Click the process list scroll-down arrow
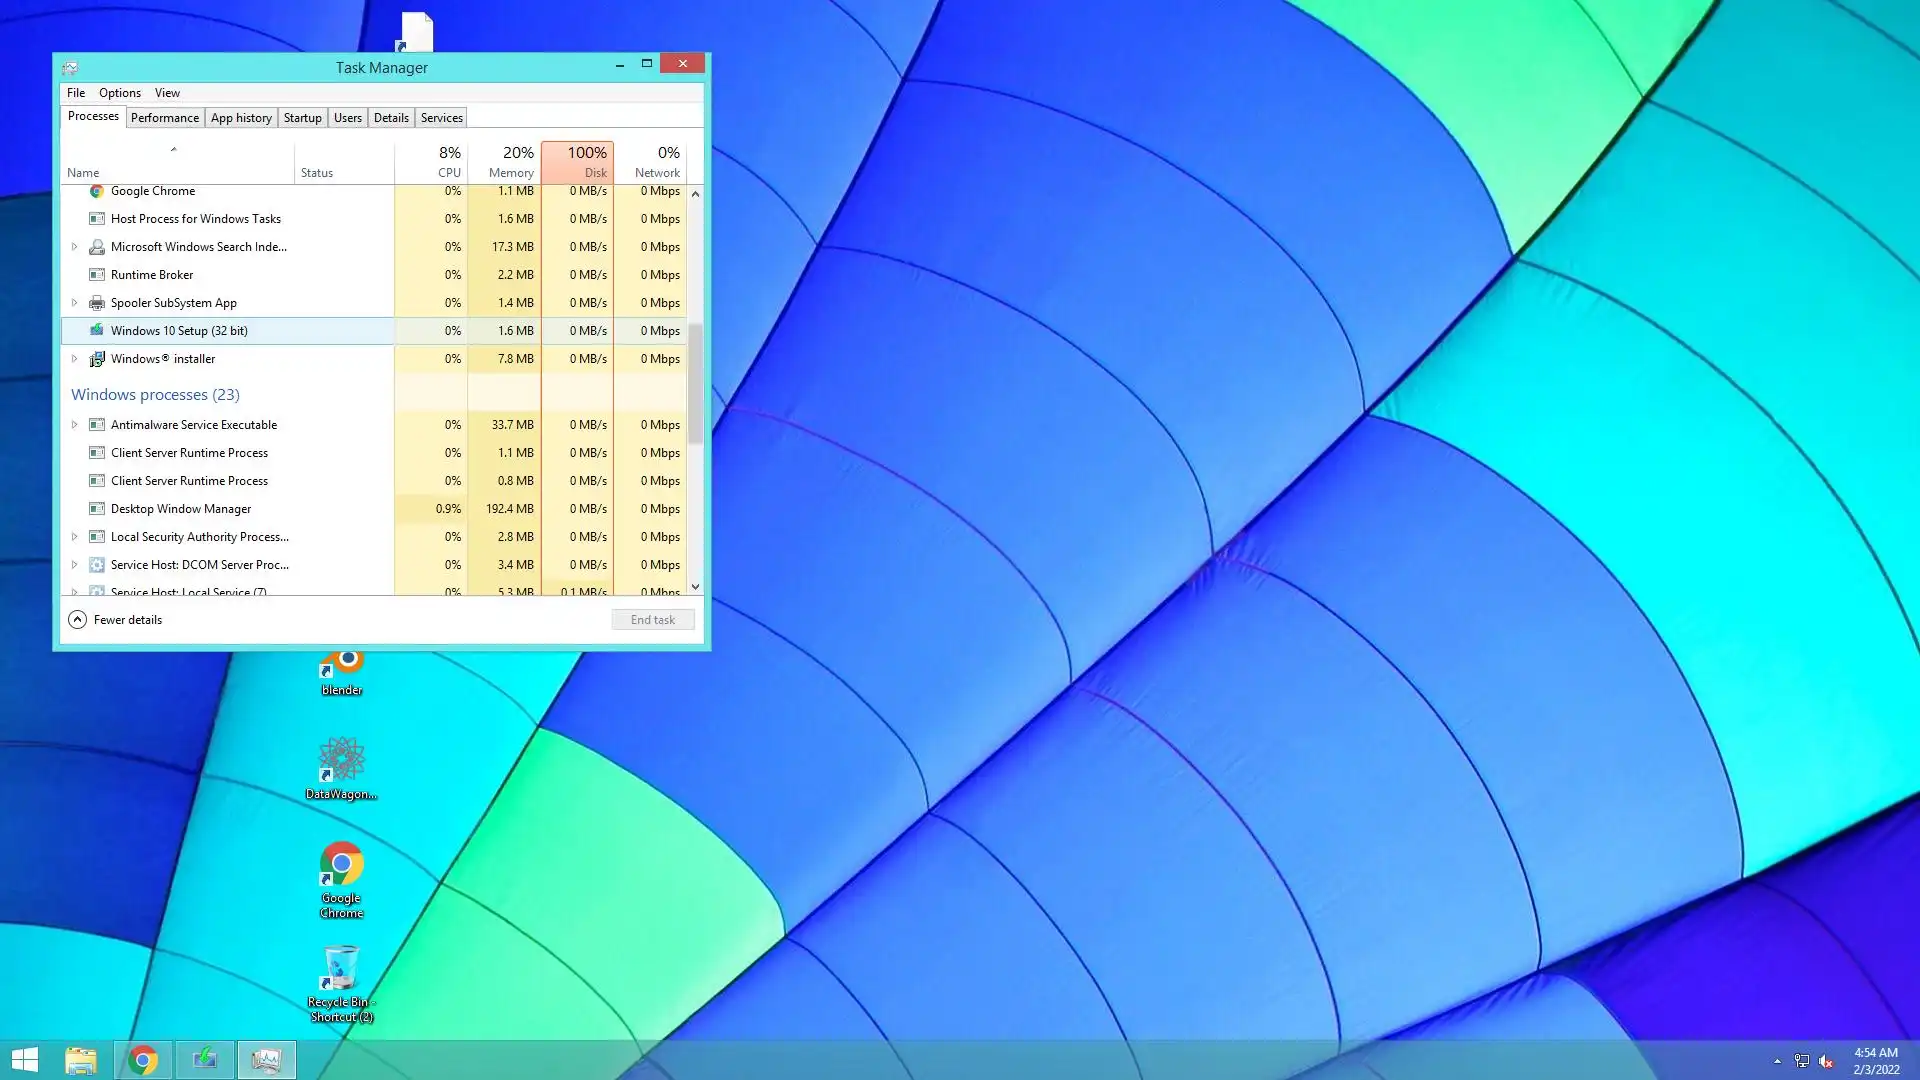 (696, 588)
